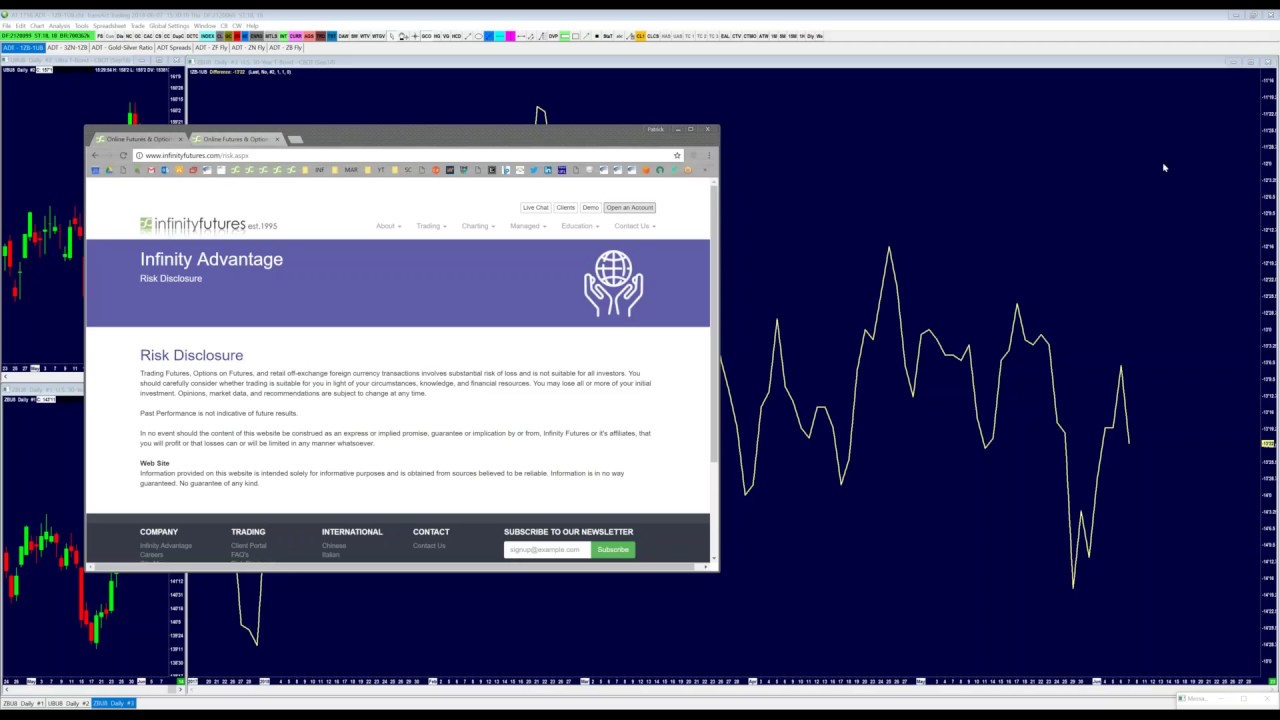Select the pointer cursor tool in trading toolbar
This screenshot has height=720, width=1280.
coord(392,36)
